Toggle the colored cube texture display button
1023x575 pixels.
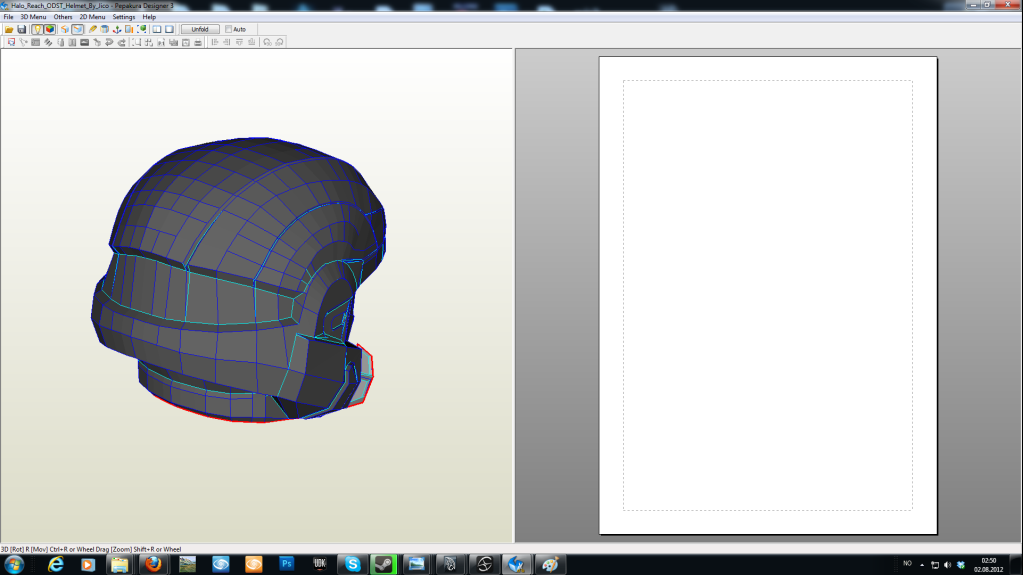[50, 29]
